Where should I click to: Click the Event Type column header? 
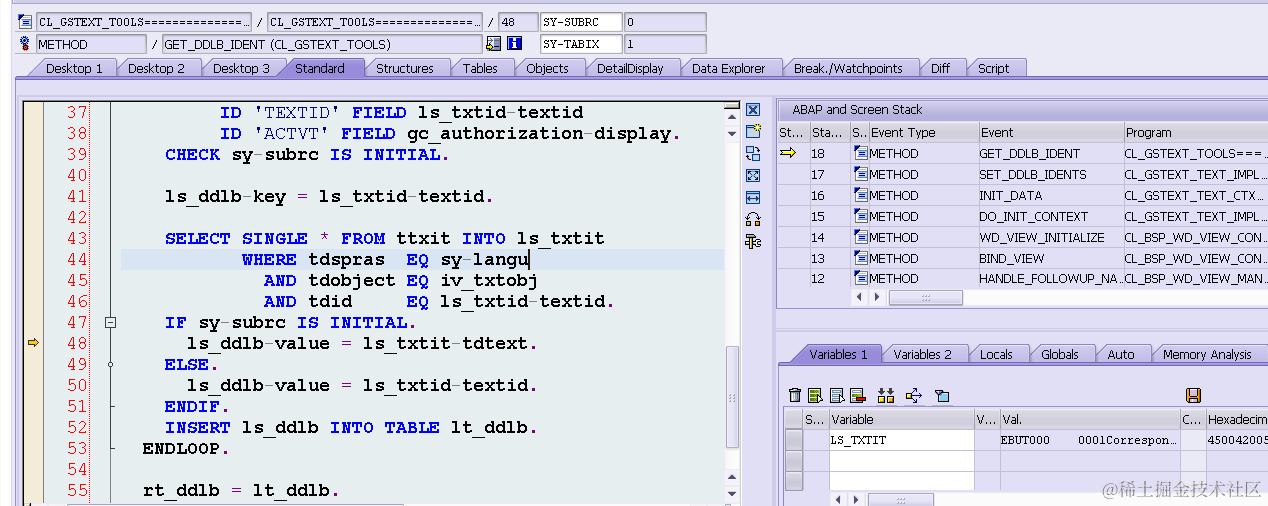click(x=923, y=132)
